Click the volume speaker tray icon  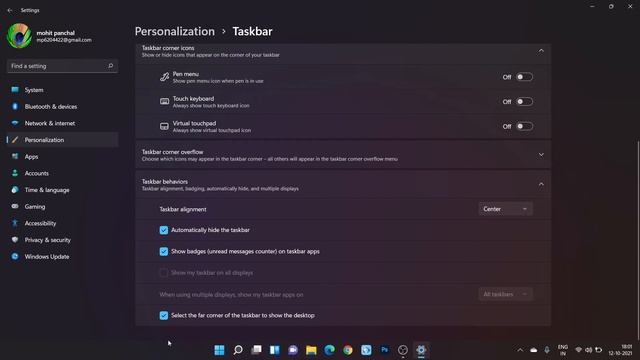click(x=589, y=350)
